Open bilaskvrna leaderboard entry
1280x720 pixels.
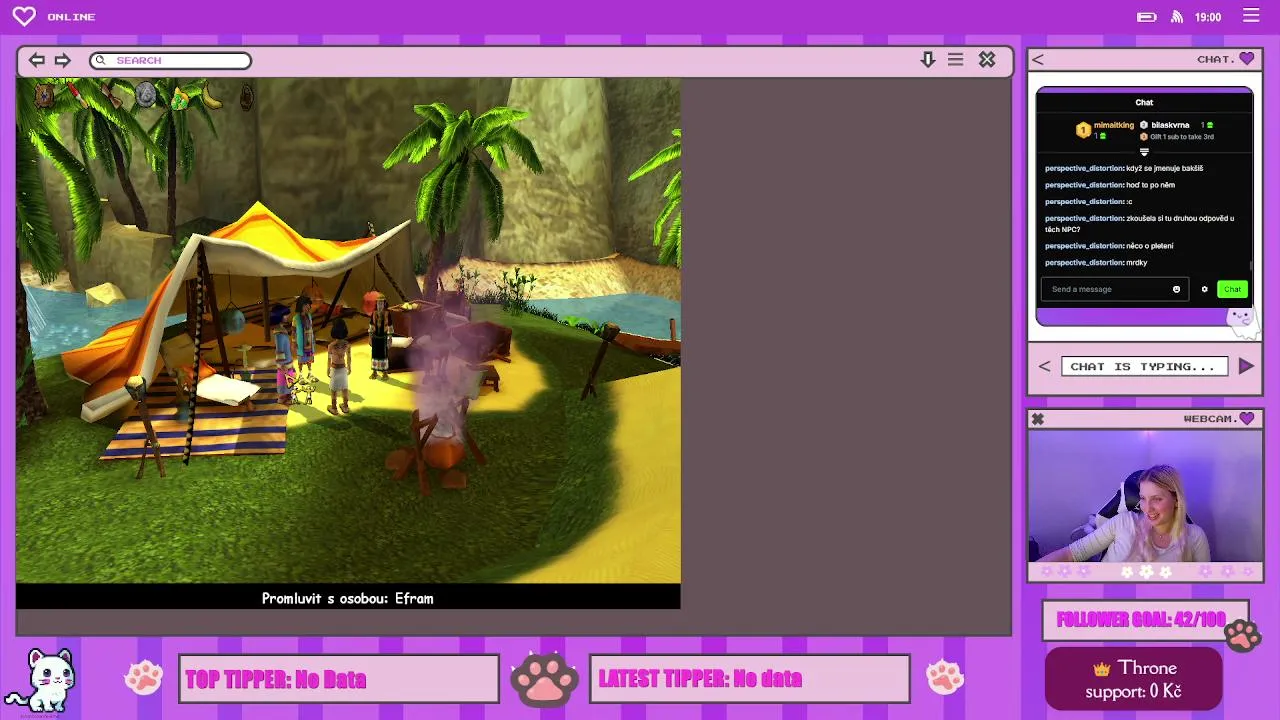click(1178, 125)
